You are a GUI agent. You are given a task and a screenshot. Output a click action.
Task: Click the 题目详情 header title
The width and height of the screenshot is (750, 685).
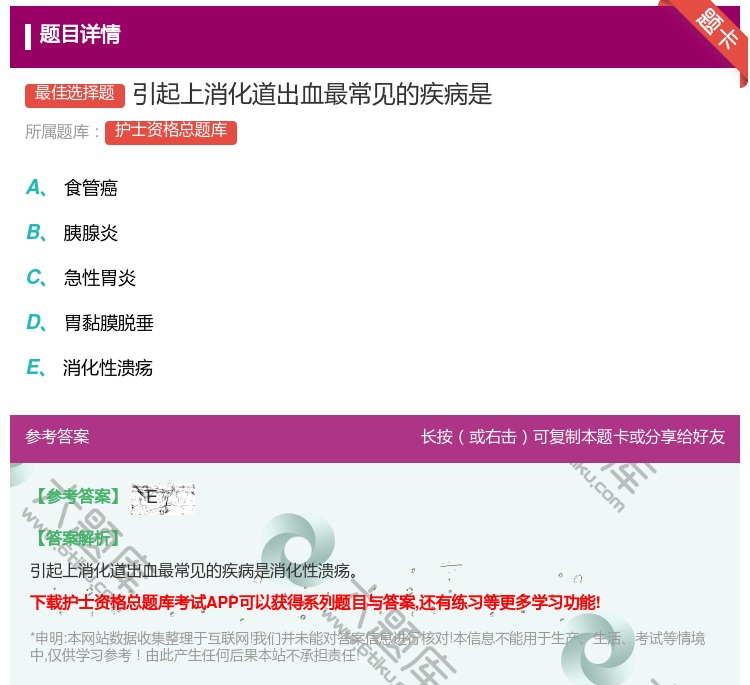pos(80,34)
